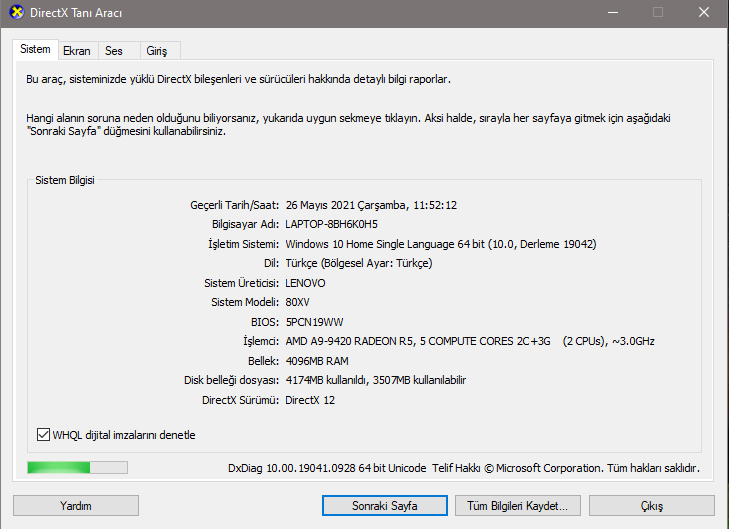Screen dimensions: 729x529
Task: Click the DirectX 12 version value
Action: coord(310,400)
